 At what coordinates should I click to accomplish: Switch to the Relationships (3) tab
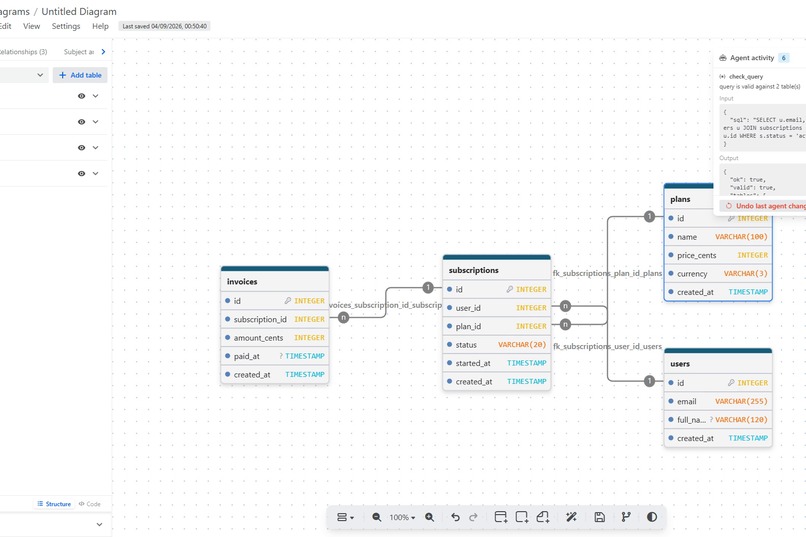point(23,52)
